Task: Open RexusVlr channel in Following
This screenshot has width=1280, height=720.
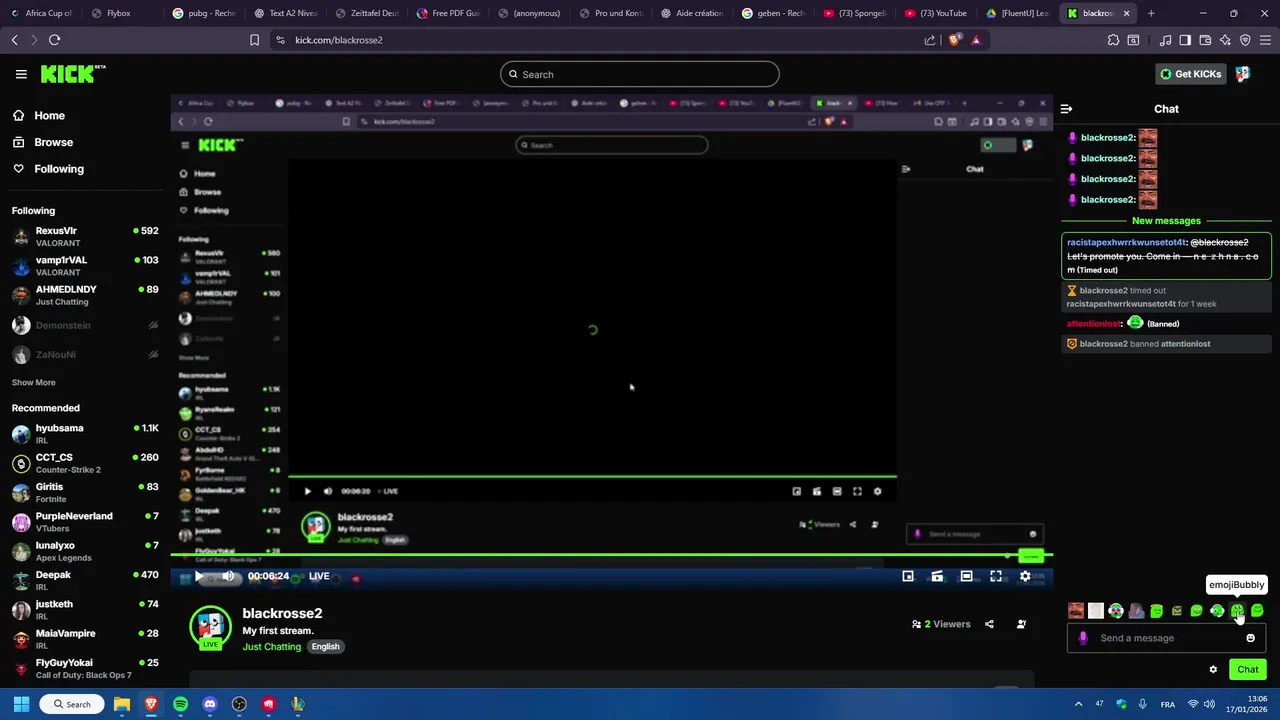Action: click(85, 236)
